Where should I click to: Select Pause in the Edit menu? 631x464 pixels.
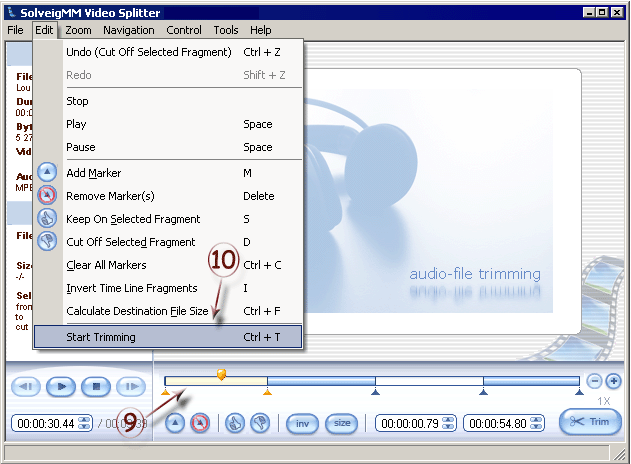pos(168,147)
